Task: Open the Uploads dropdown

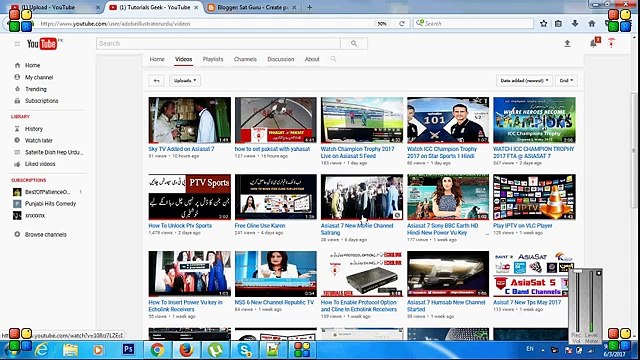Action: click(185, 80)
